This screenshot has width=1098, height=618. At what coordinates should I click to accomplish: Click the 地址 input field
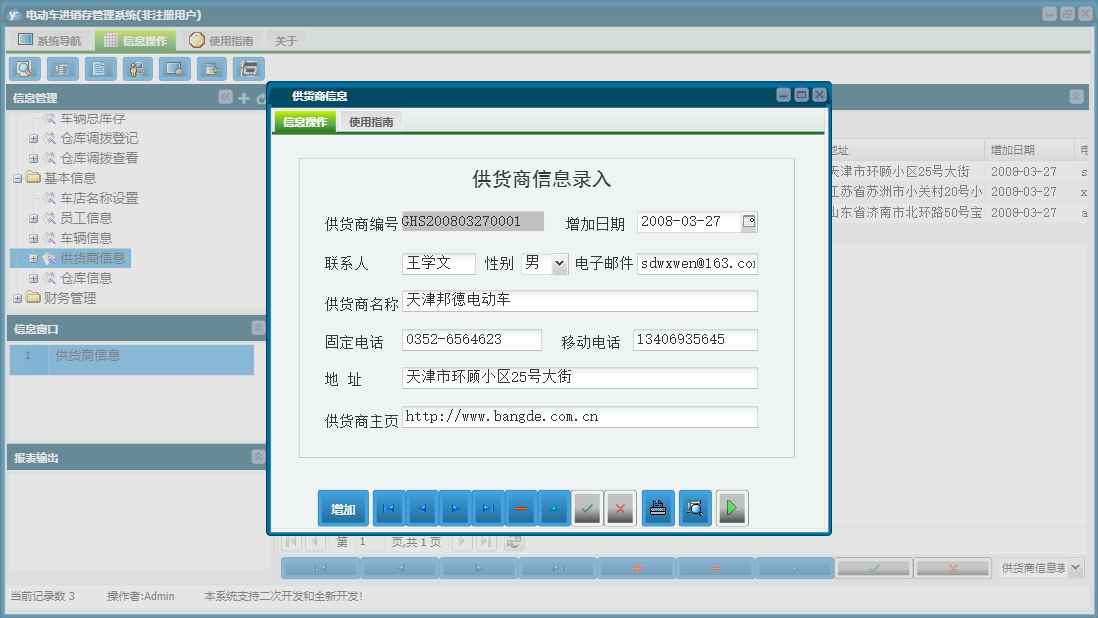click(579, 378)
